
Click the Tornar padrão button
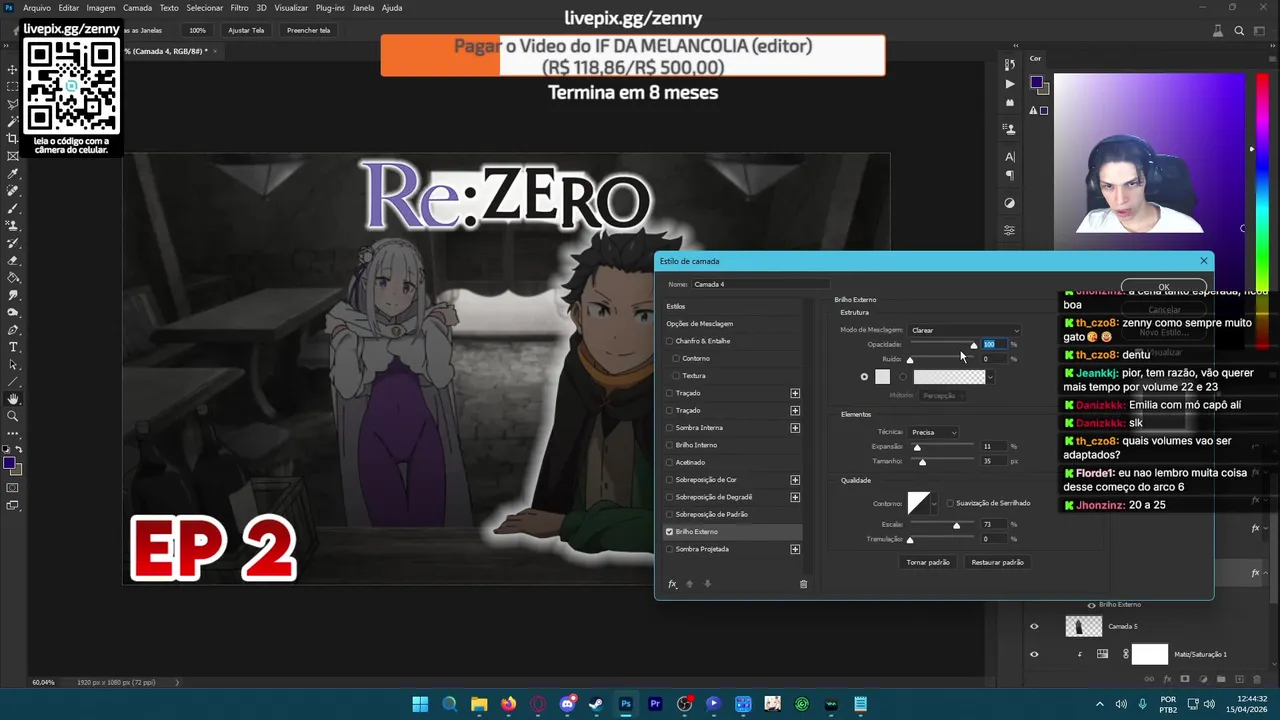928,562
